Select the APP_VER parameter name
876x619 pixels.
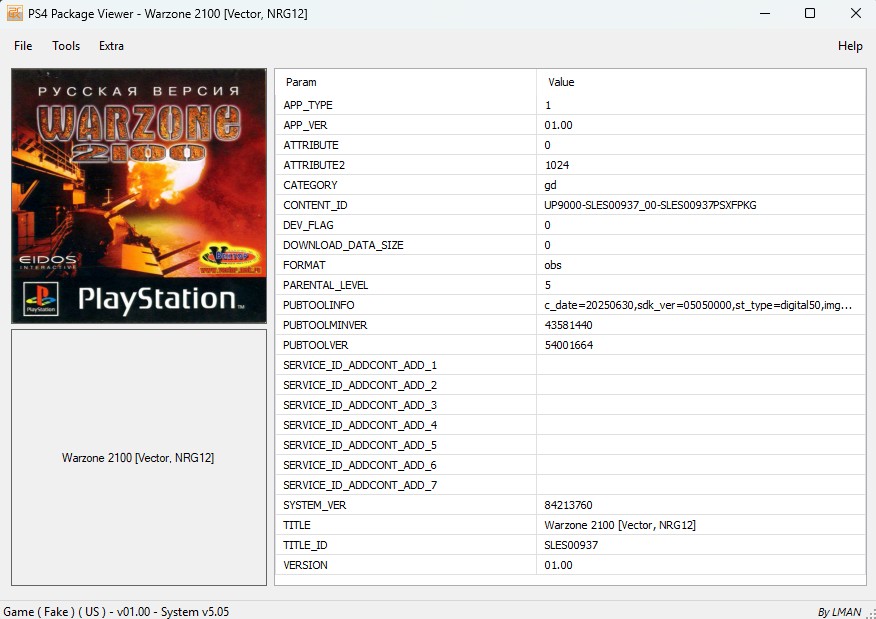click(305, 125)
